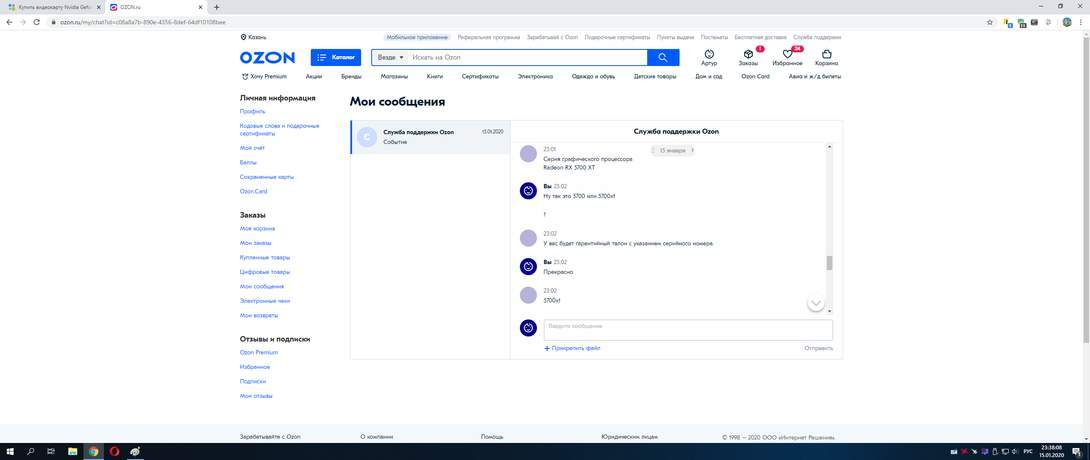The width and height of the screenshot is (1090, 460).
Task: Click the chat scrollbar up arrow
Action: [x=829, y=147]
